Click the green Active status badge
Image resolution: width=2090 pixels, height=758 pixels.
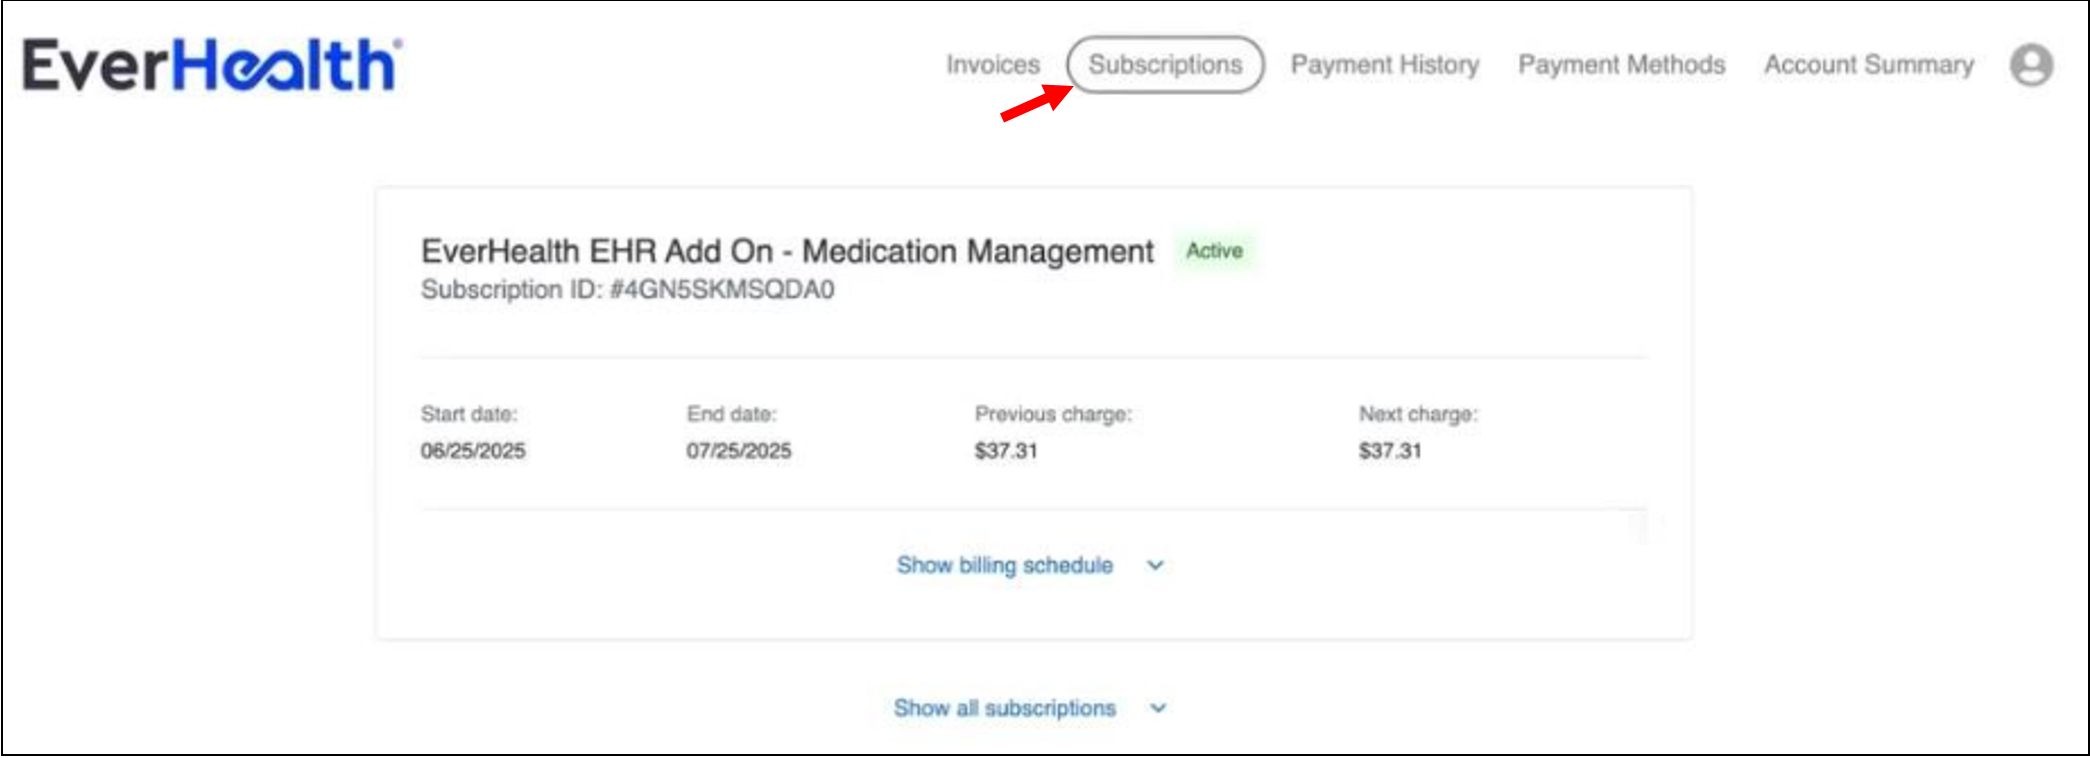(1214, 251)
